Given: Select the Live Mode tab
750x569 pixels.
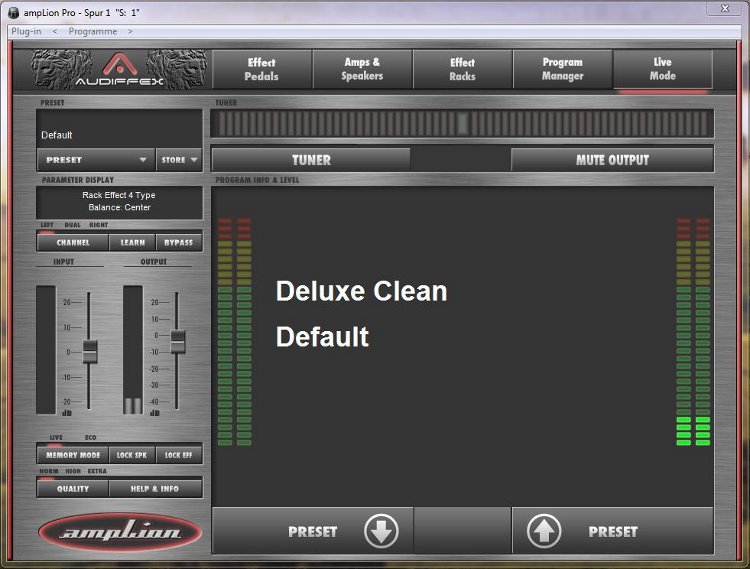Looking at the screenshot, I should [663, 69].
